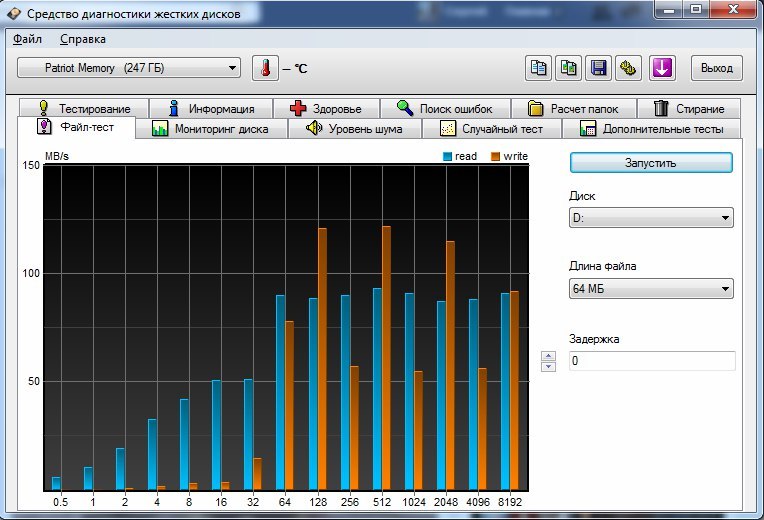Click the Задержка input field
Viewport: 764px width, 520px height.
tap(651, 361)
